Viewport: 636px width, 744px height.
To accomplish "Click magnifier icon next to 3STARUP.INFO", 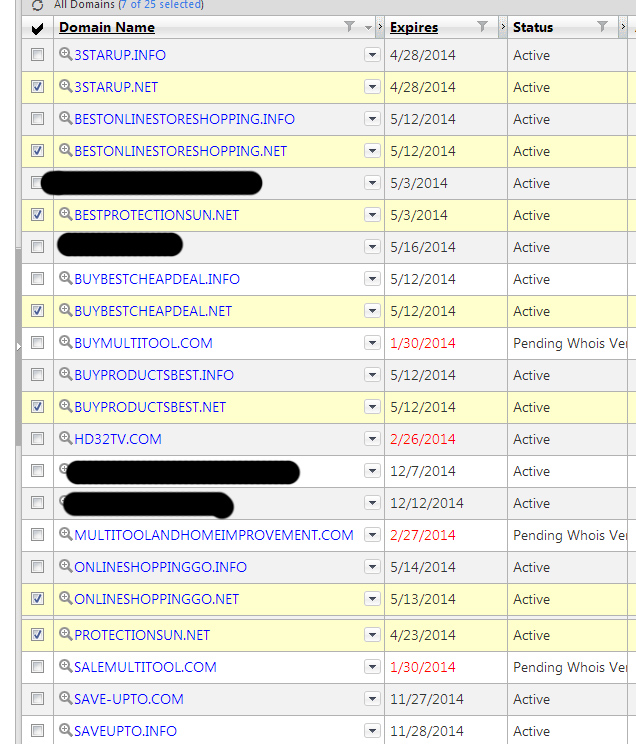I will [x=65, y=54].
